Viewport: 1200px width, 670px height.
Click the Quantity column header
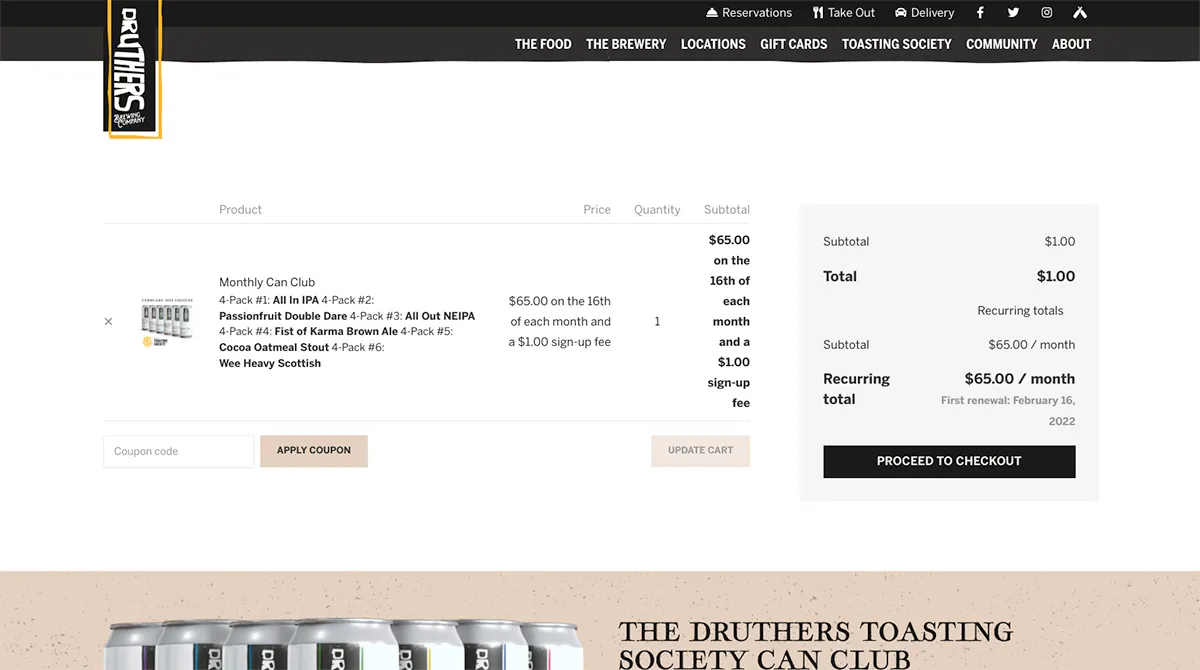pyautogui.click(x=657, y=210)
